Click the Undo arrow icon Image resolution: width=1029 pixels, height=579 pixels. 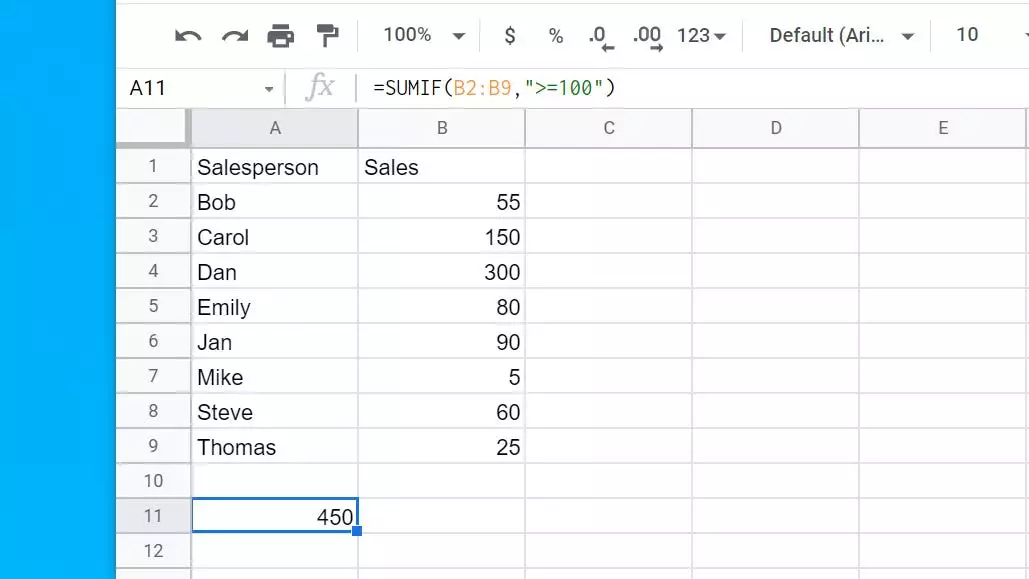(x=188, y=36)
